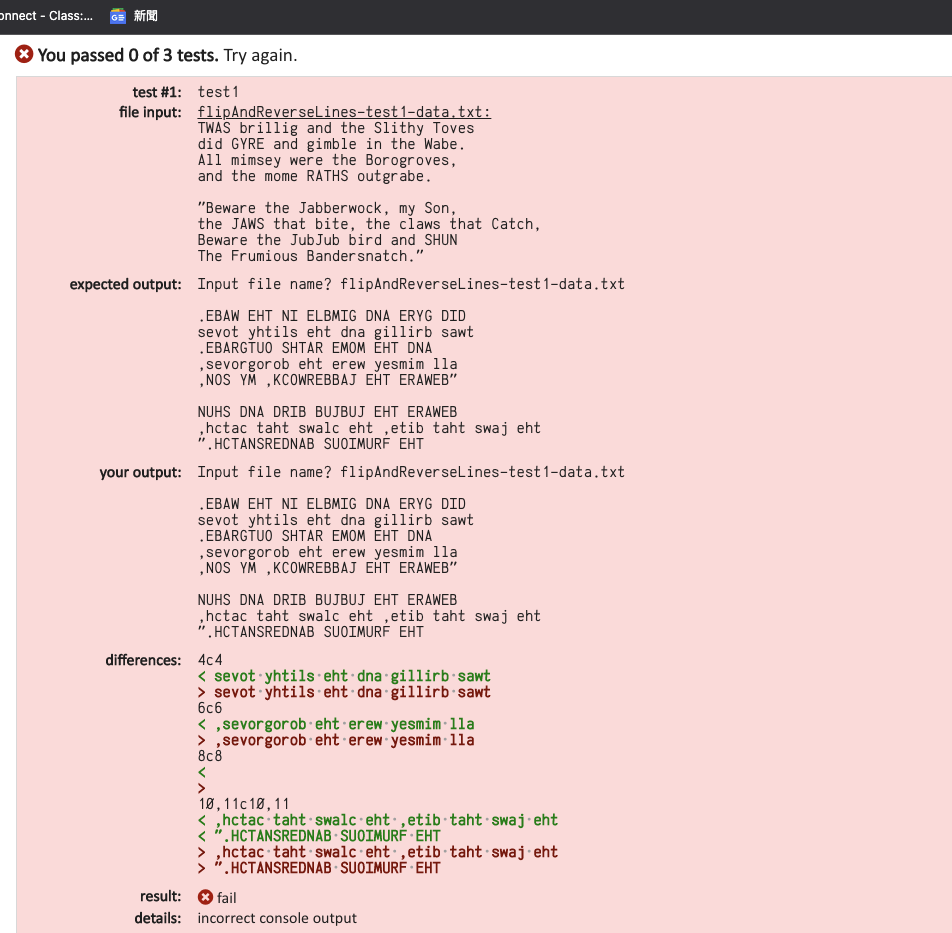Click the 'incorrect console output' details text
952x933 pixels.
pyautogui.click(x=276, y=918)
